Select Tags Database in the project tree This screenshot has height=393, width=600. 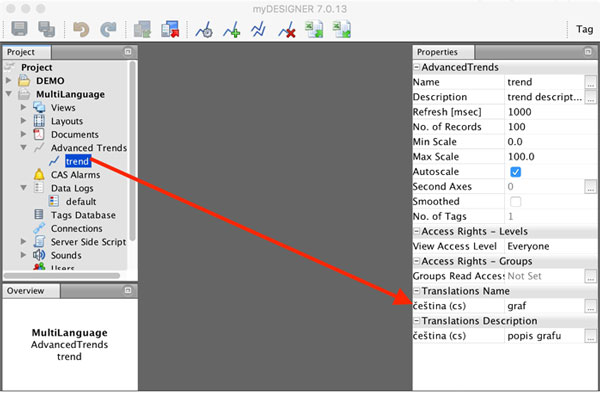(83, 215)
